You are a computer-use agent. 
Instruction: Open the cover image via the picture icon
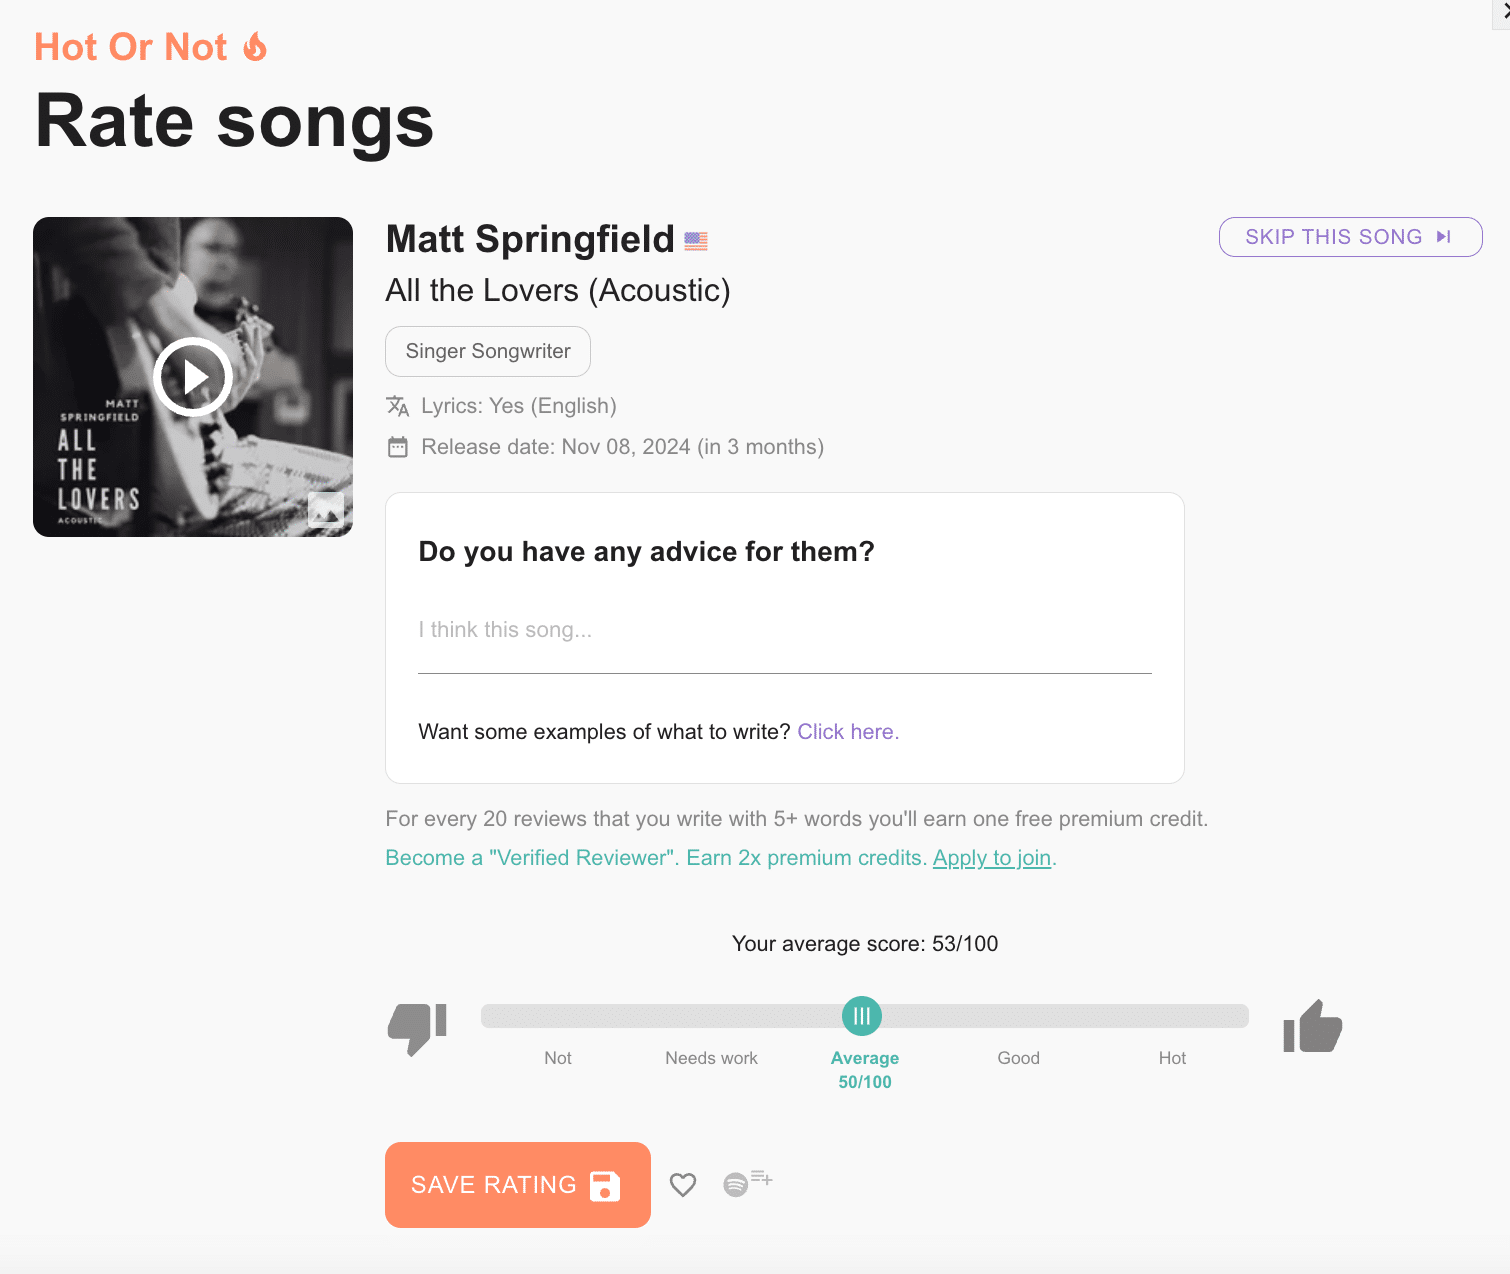click(x=325, y=509)
